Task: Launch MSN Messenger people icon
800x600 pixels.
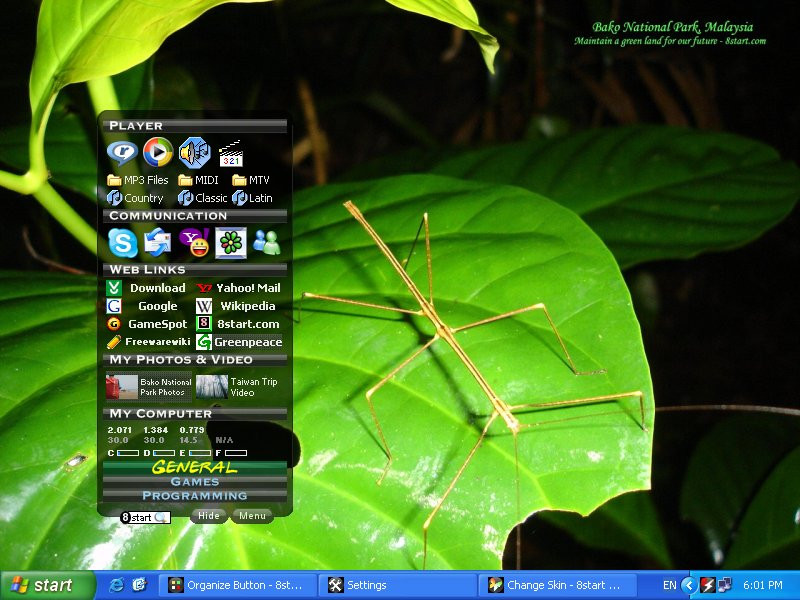Action: (267, 243)
